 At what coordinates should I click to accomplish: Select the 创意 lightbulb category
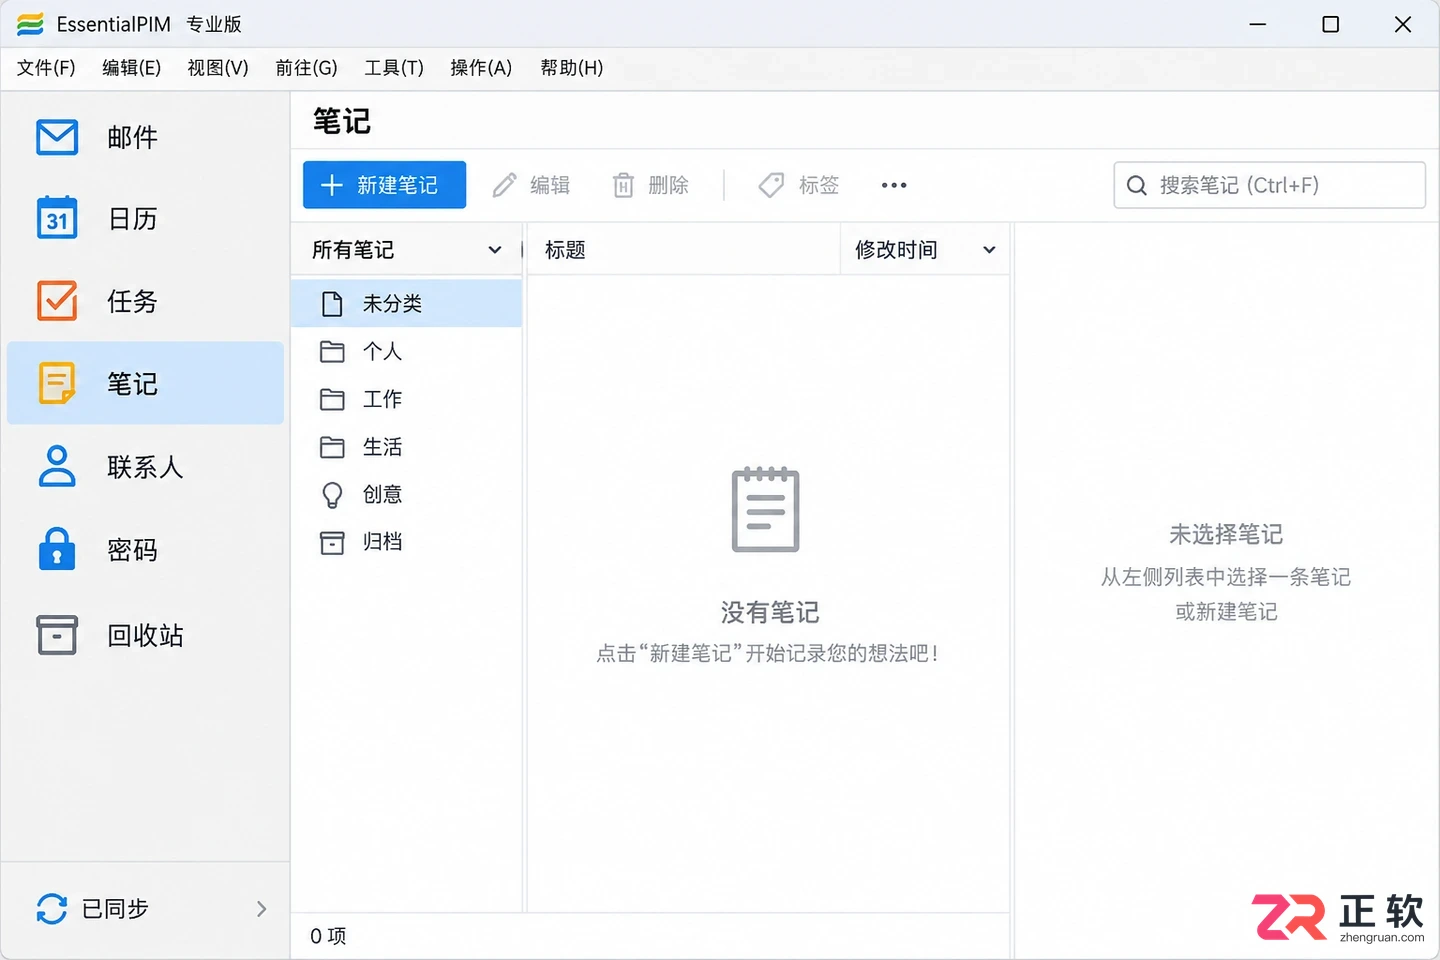coord(406,494)
